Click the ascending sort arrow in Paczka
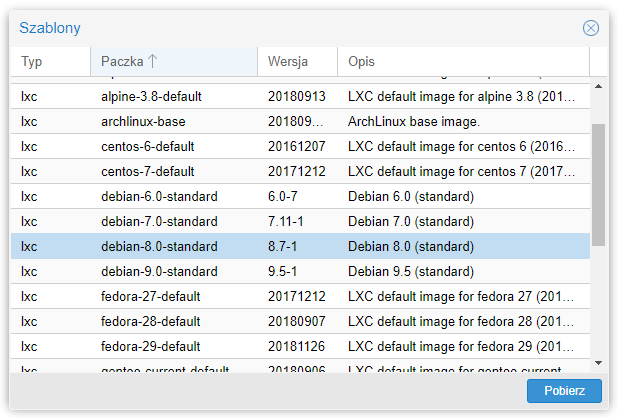618x418 pixels. pos(153,62)
